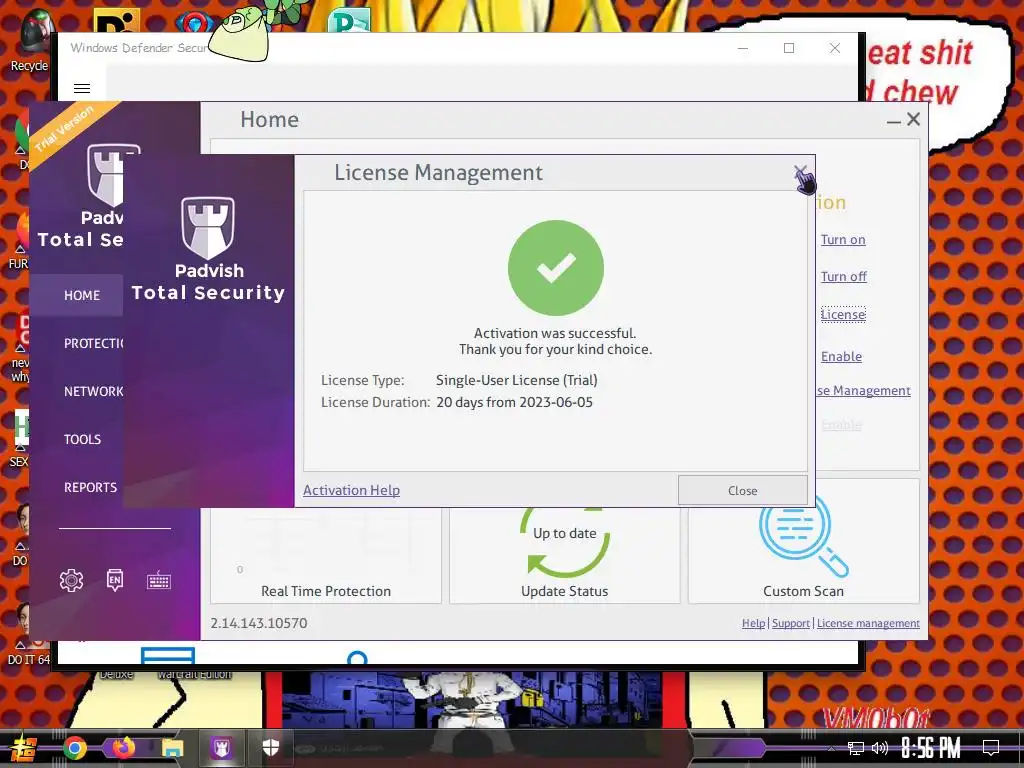Open the Real Time Protection tile
The image size is (1024, 768).
click(x=326, y=555)
